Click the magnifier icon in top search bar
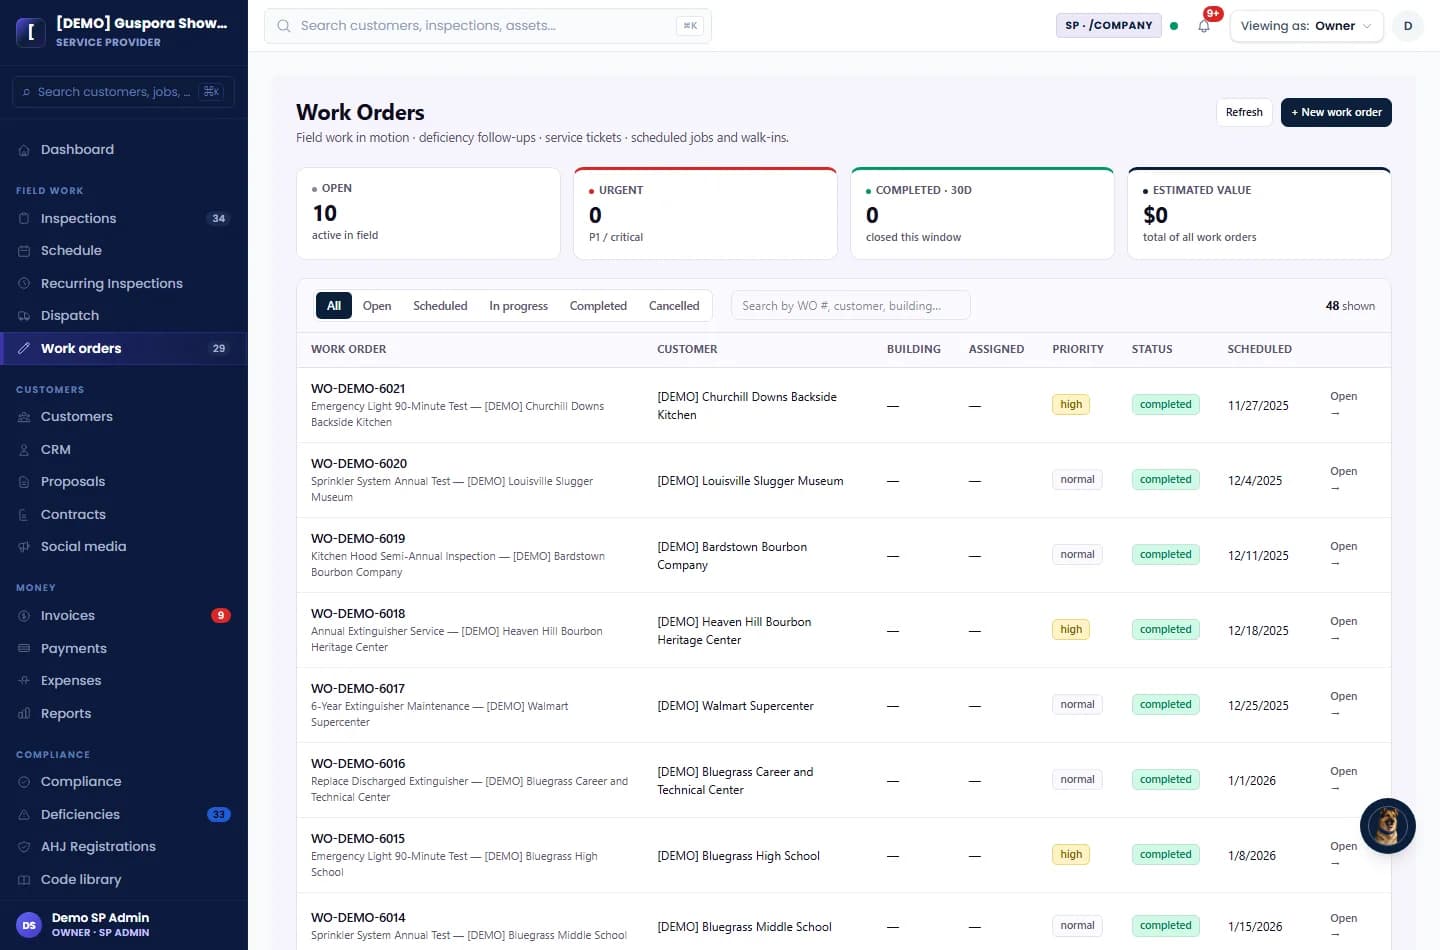The height and width of the screenshot is (950, 1440). [x=284, y=26]
